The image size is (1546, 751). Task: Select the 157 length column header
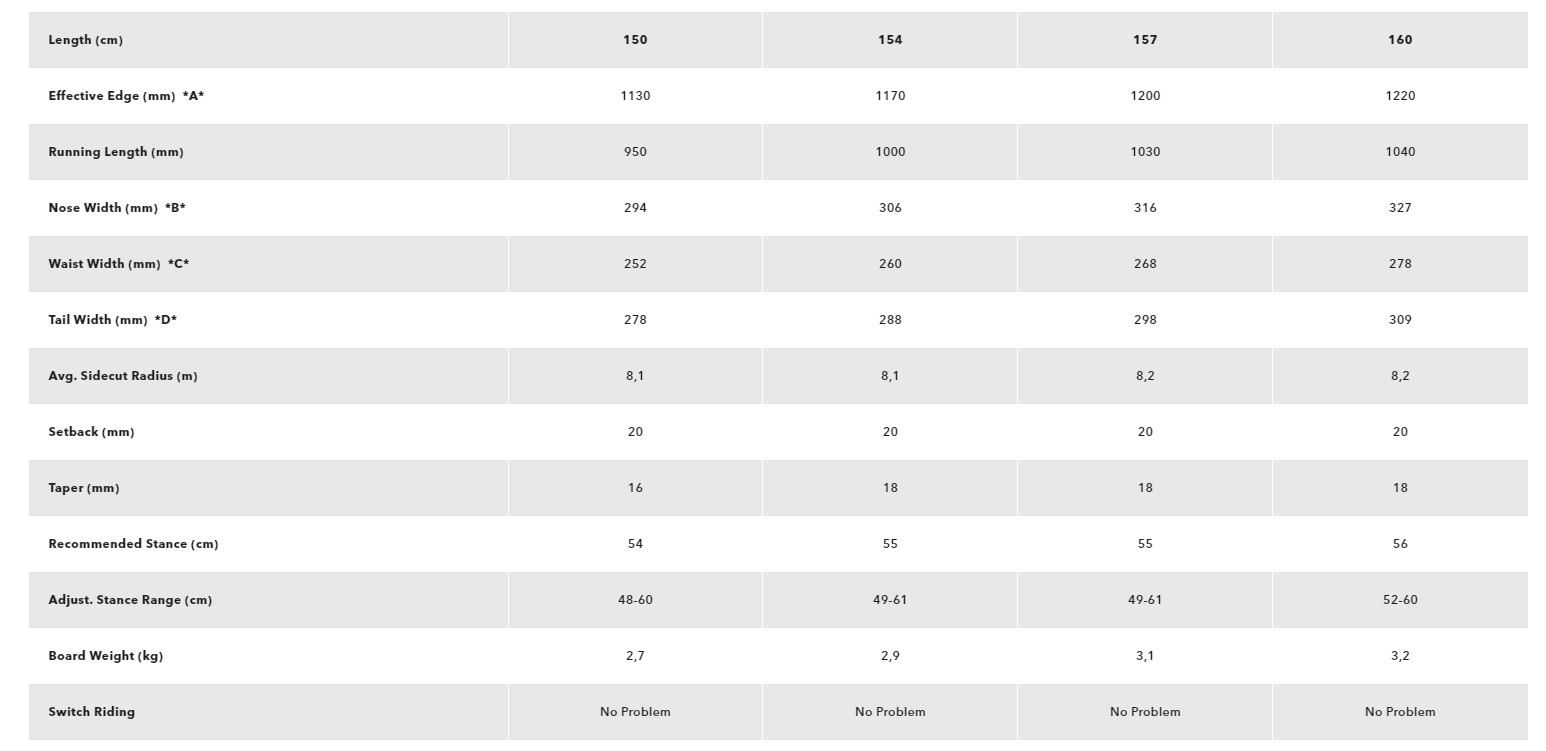click(x=1145, y=40)
